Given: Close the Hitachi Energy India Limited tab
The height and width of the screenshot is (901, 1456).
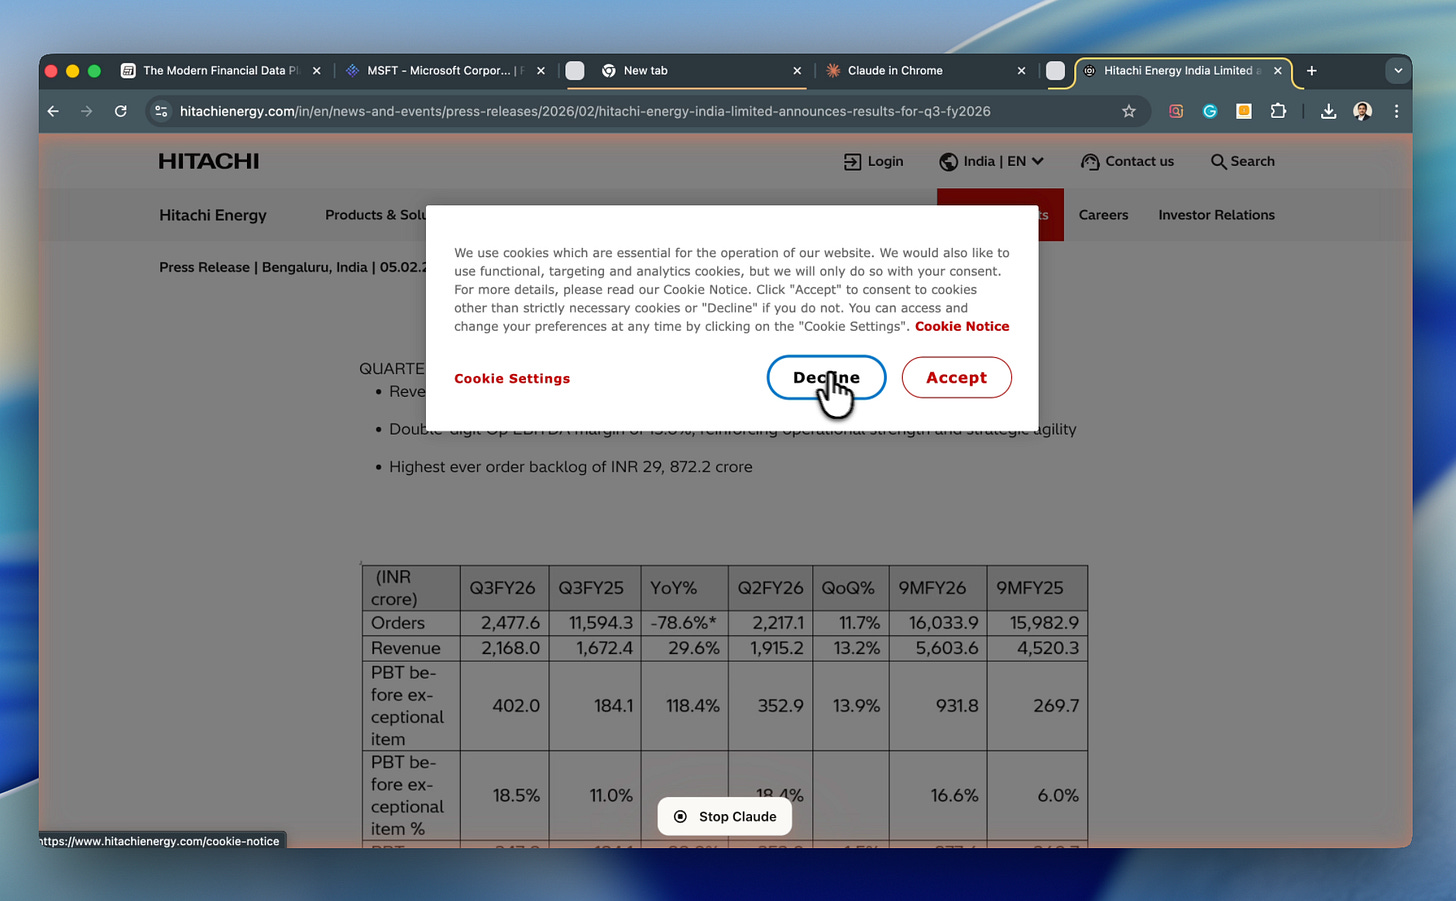Looking at the screenshot, I should [x=1277, y=71].
